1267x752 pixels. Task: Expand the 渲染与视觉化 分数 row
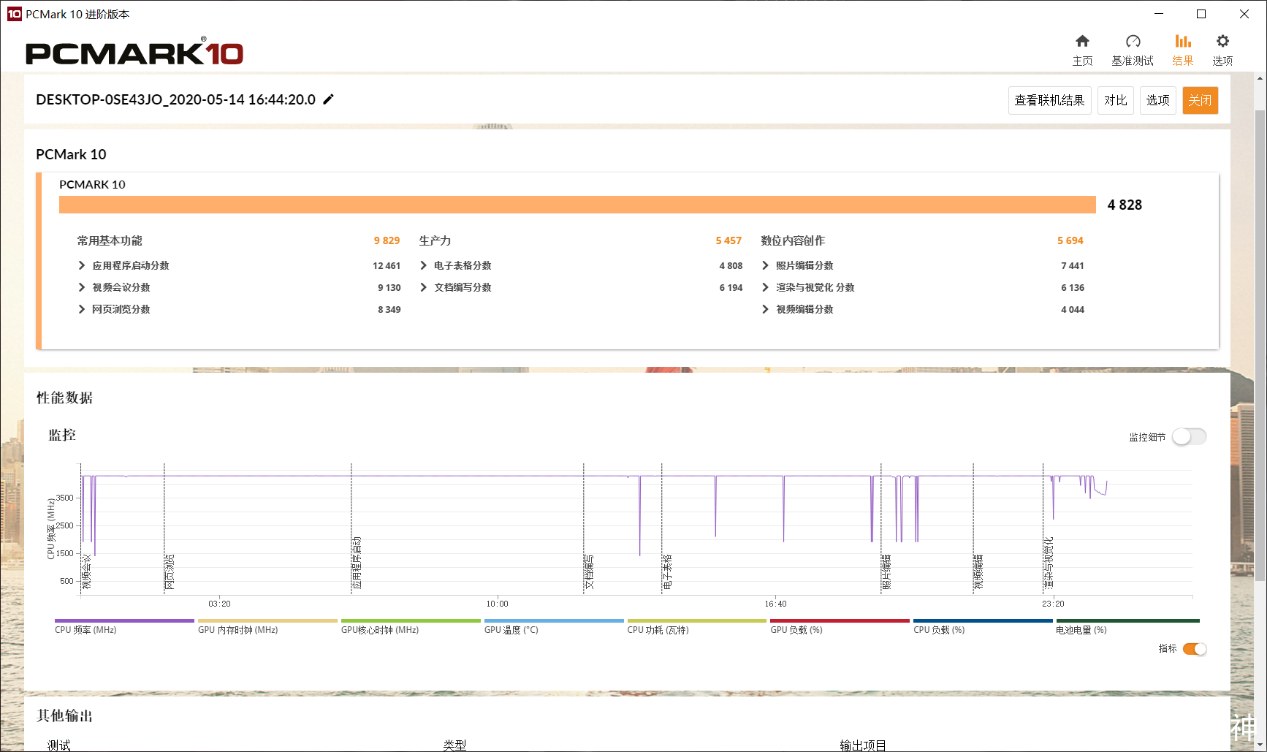766,288
